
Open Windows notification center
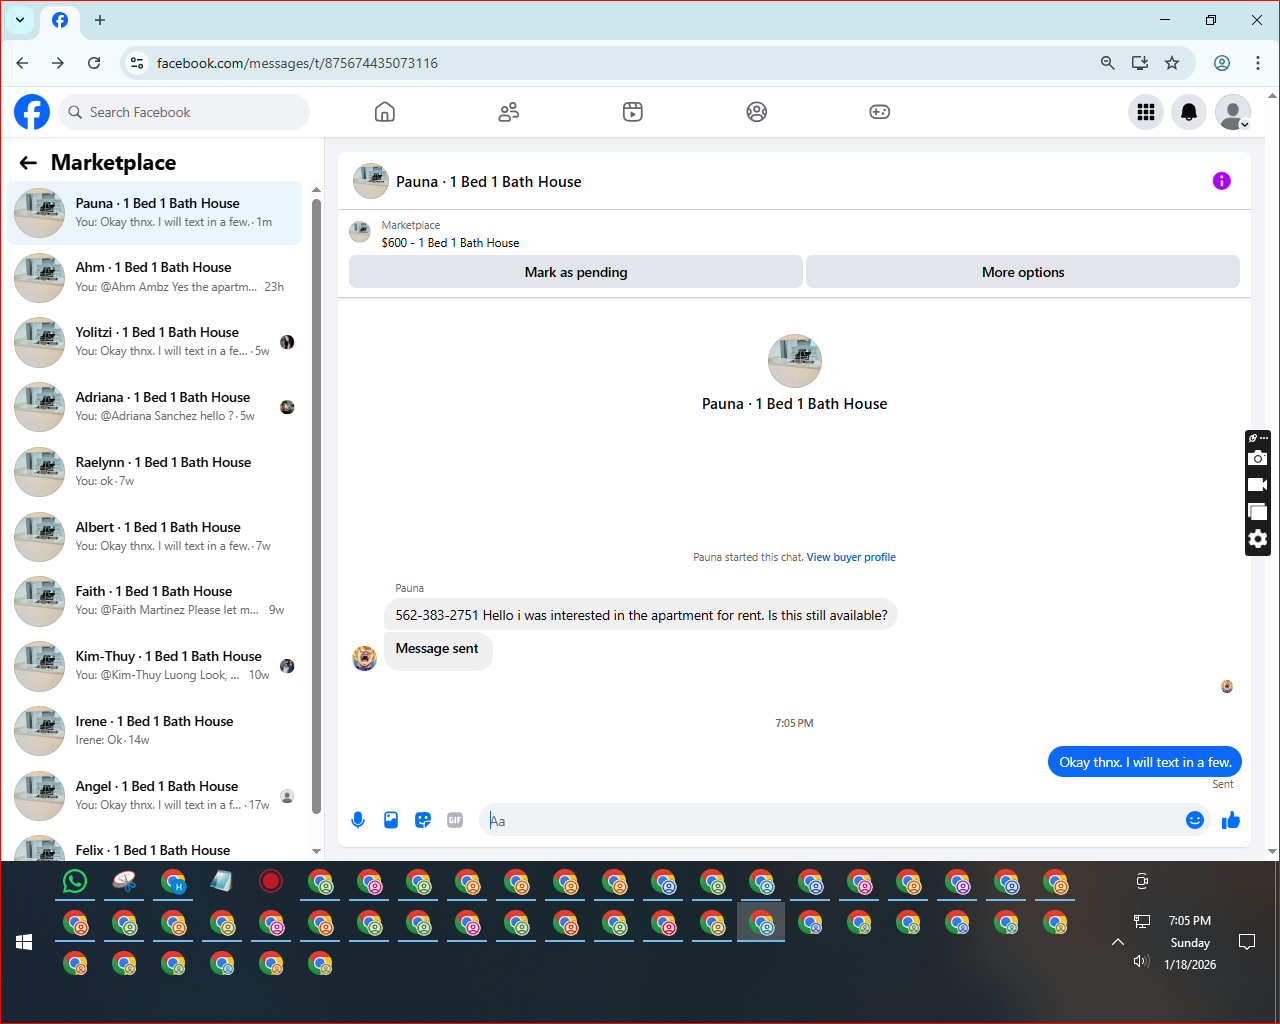click(x=1247, y=942)
